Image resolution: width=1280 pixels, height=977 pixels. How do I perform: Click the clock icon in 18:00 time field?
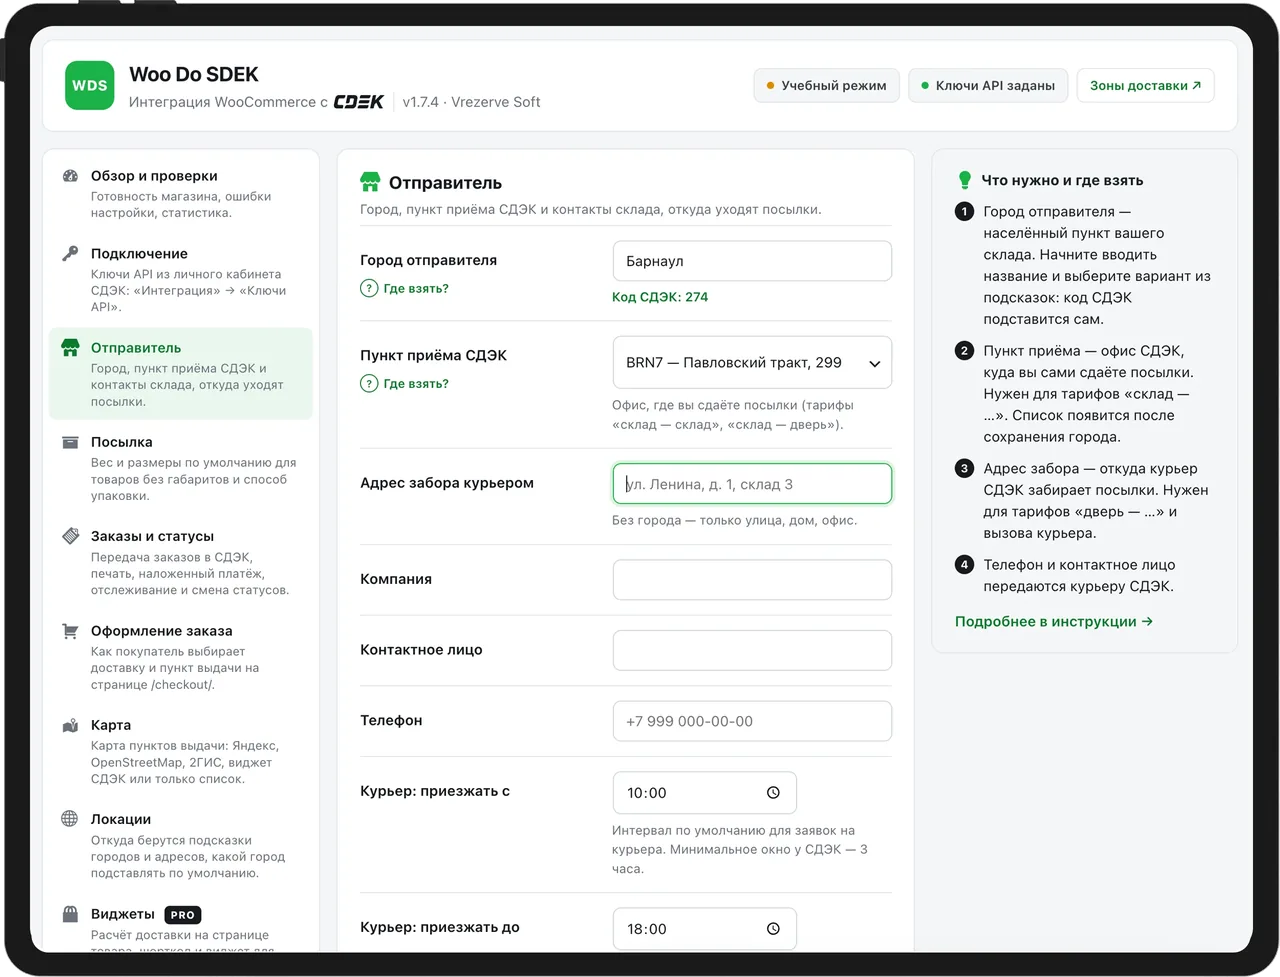pyautogui.click(x=773, y=929)
